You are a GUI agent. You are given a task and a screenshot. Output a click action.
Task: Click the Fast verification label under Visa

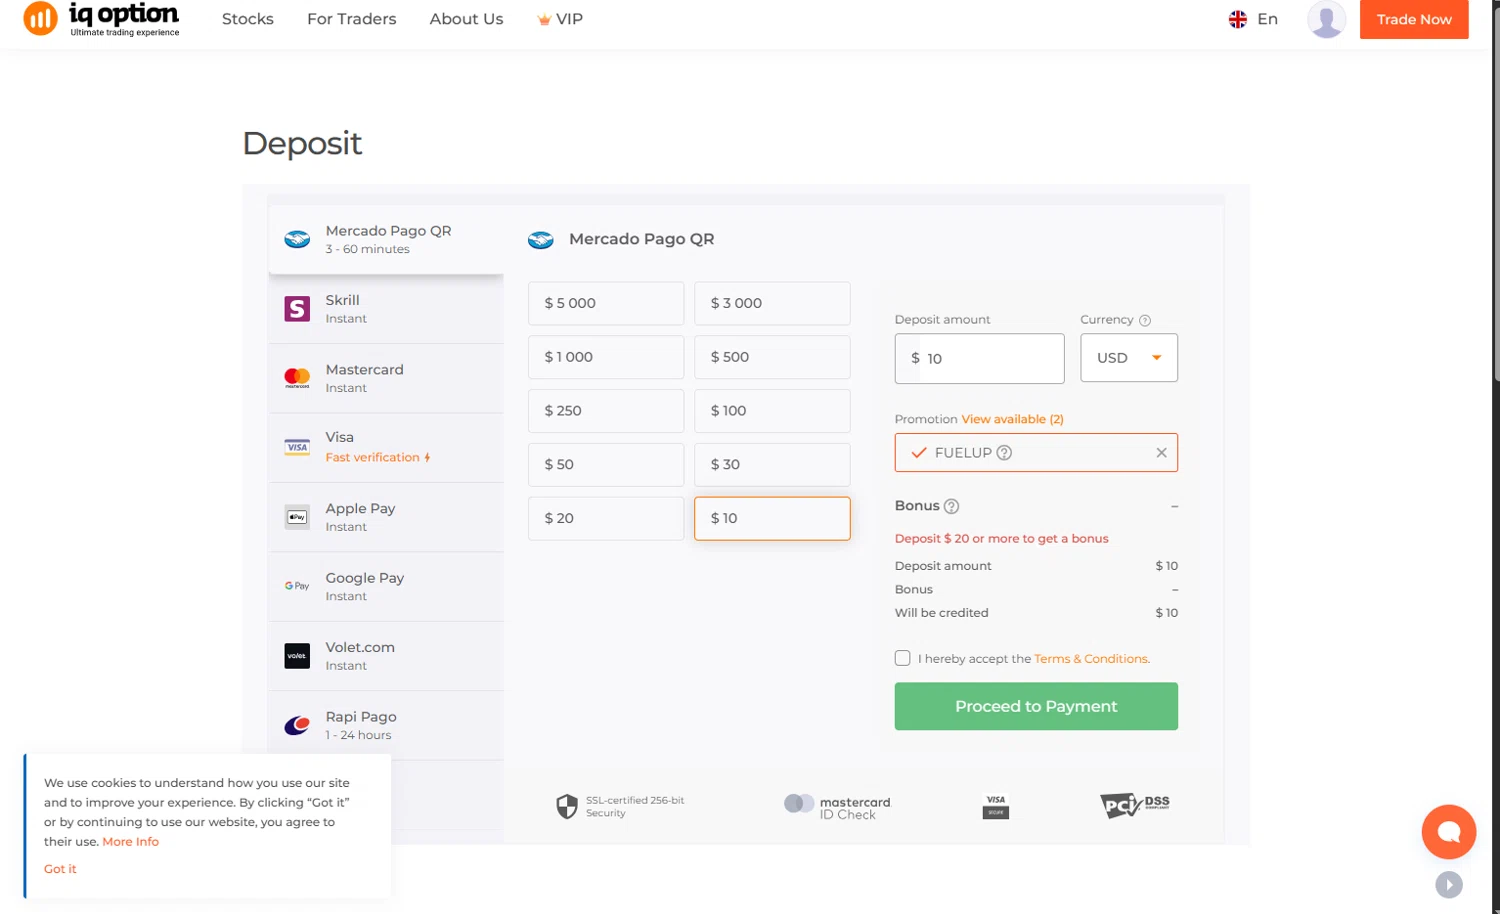378,457
